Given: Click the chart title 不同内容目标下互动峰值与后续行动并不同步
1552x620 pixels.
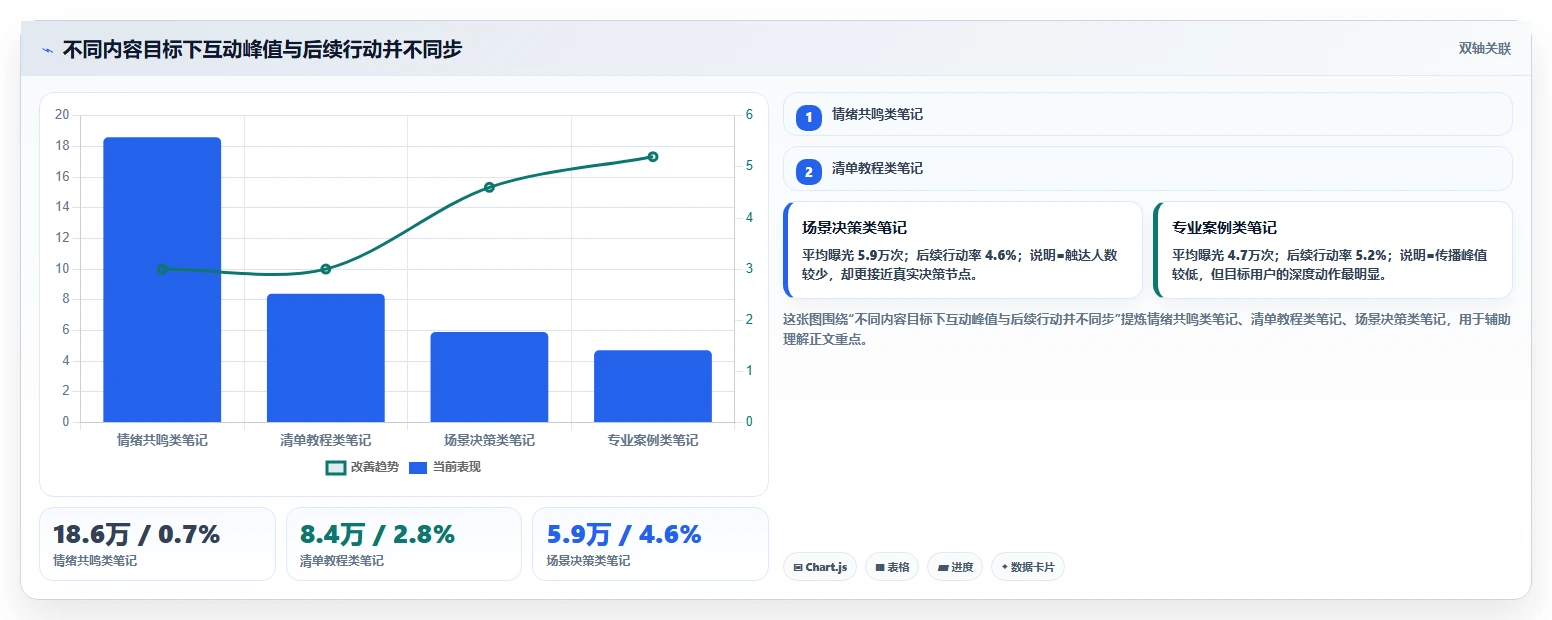Looking at the screenshot, I should tap(262, 49).
